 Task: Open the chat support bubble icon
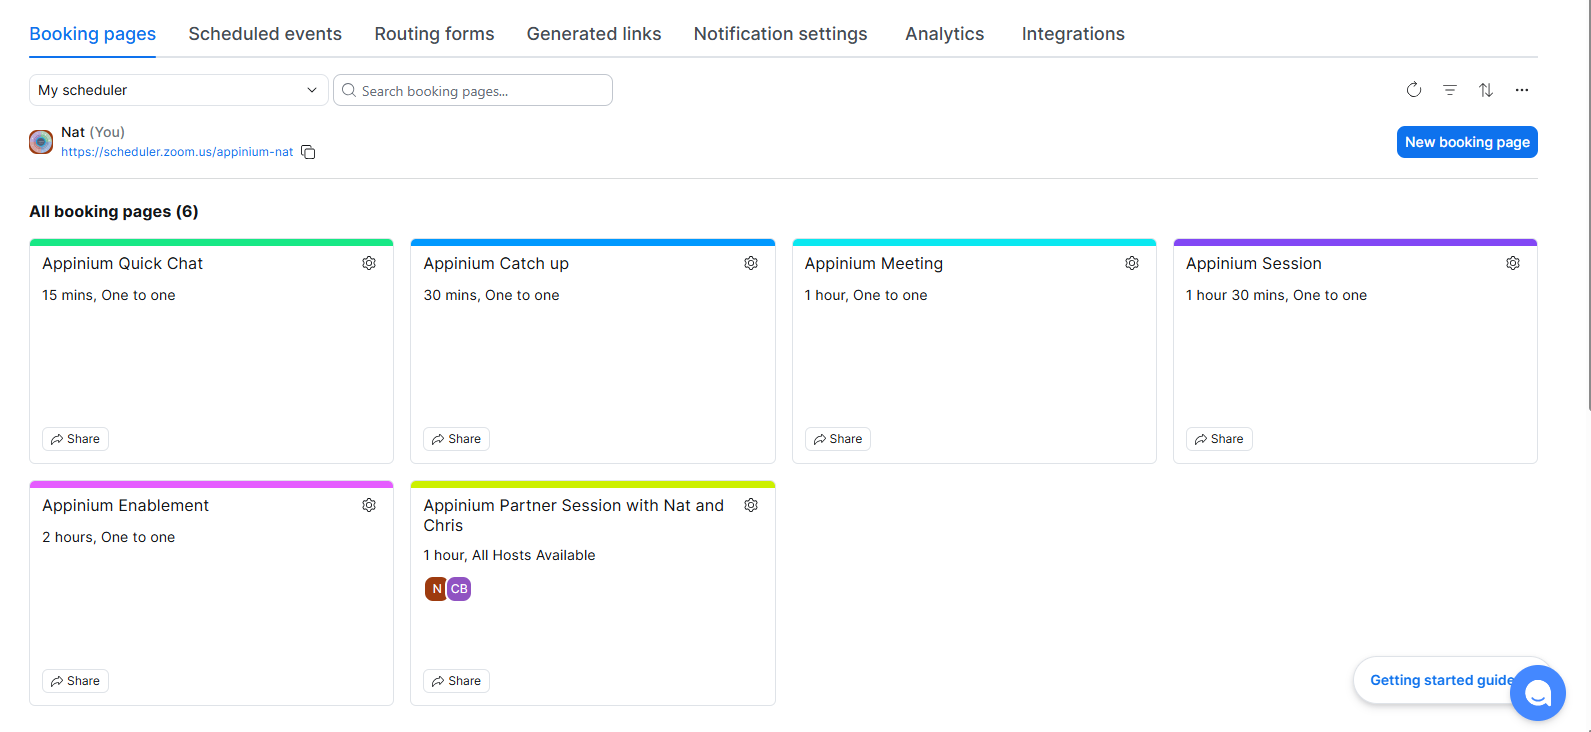coord(1537,693)
